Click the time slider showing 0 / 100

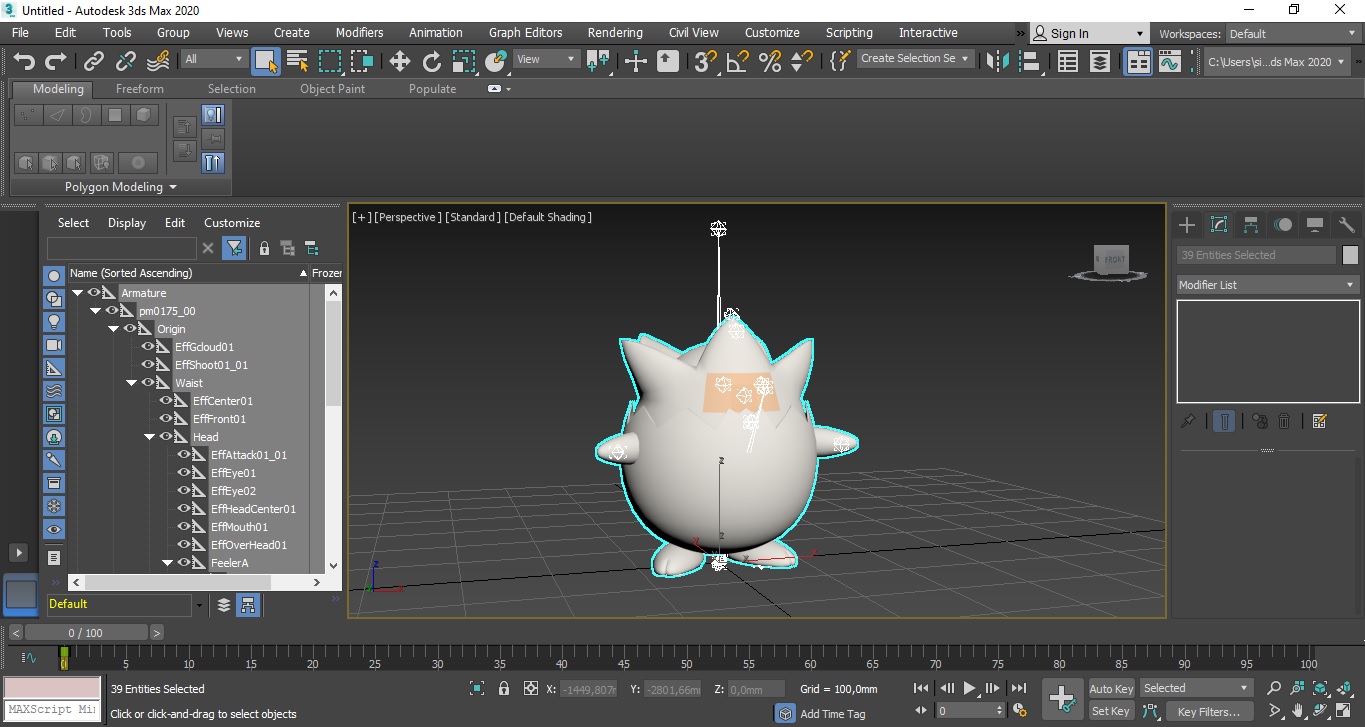(86, 633)
